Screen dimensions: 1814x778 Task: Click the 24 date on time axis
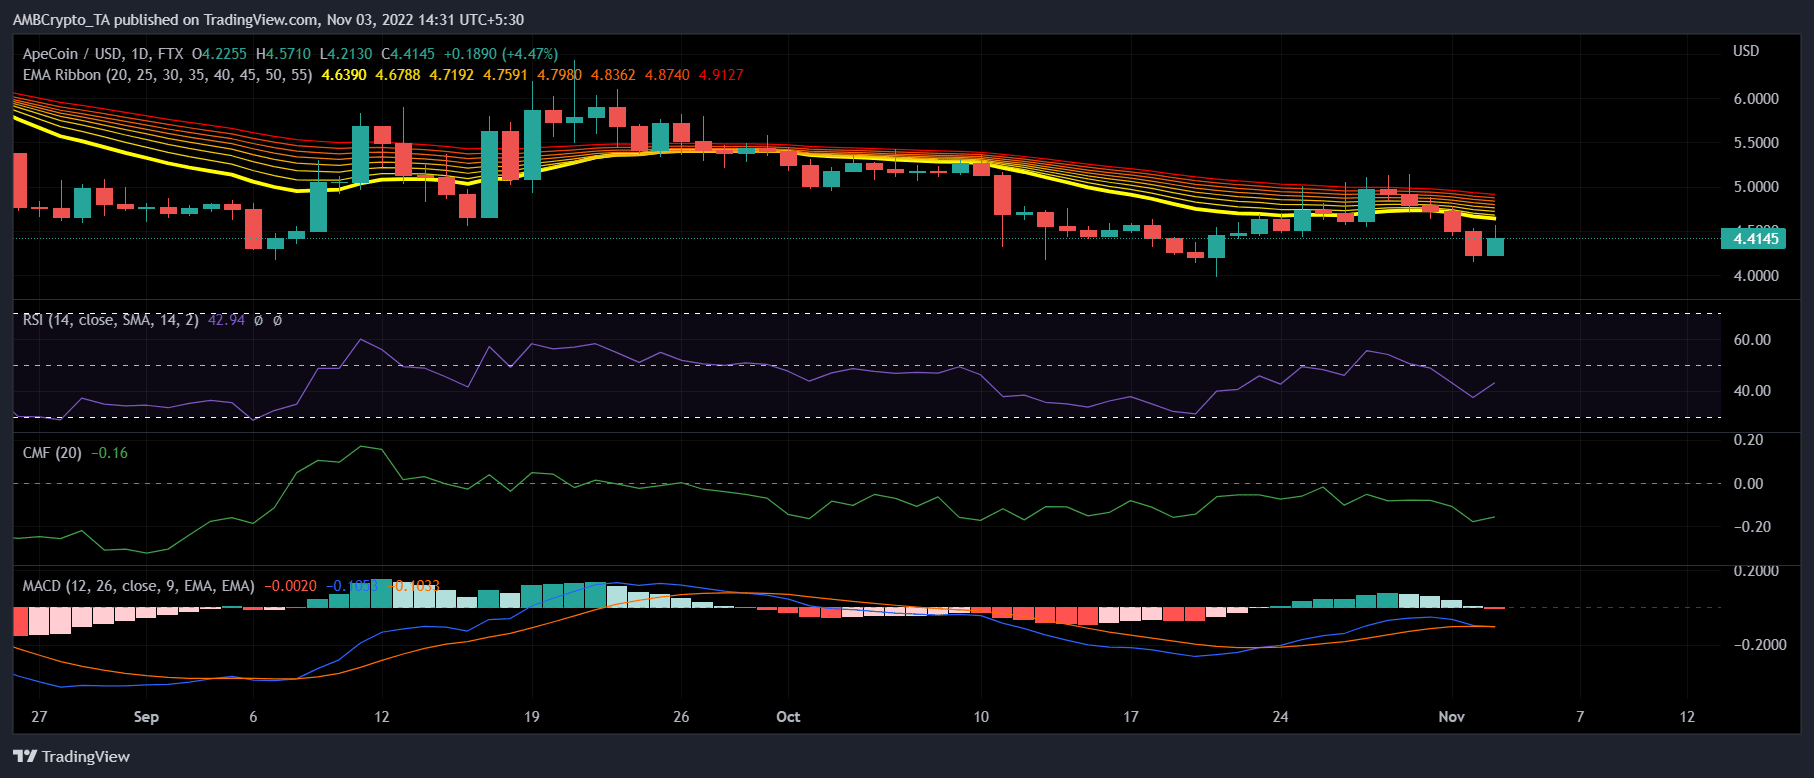[1280, 717]
